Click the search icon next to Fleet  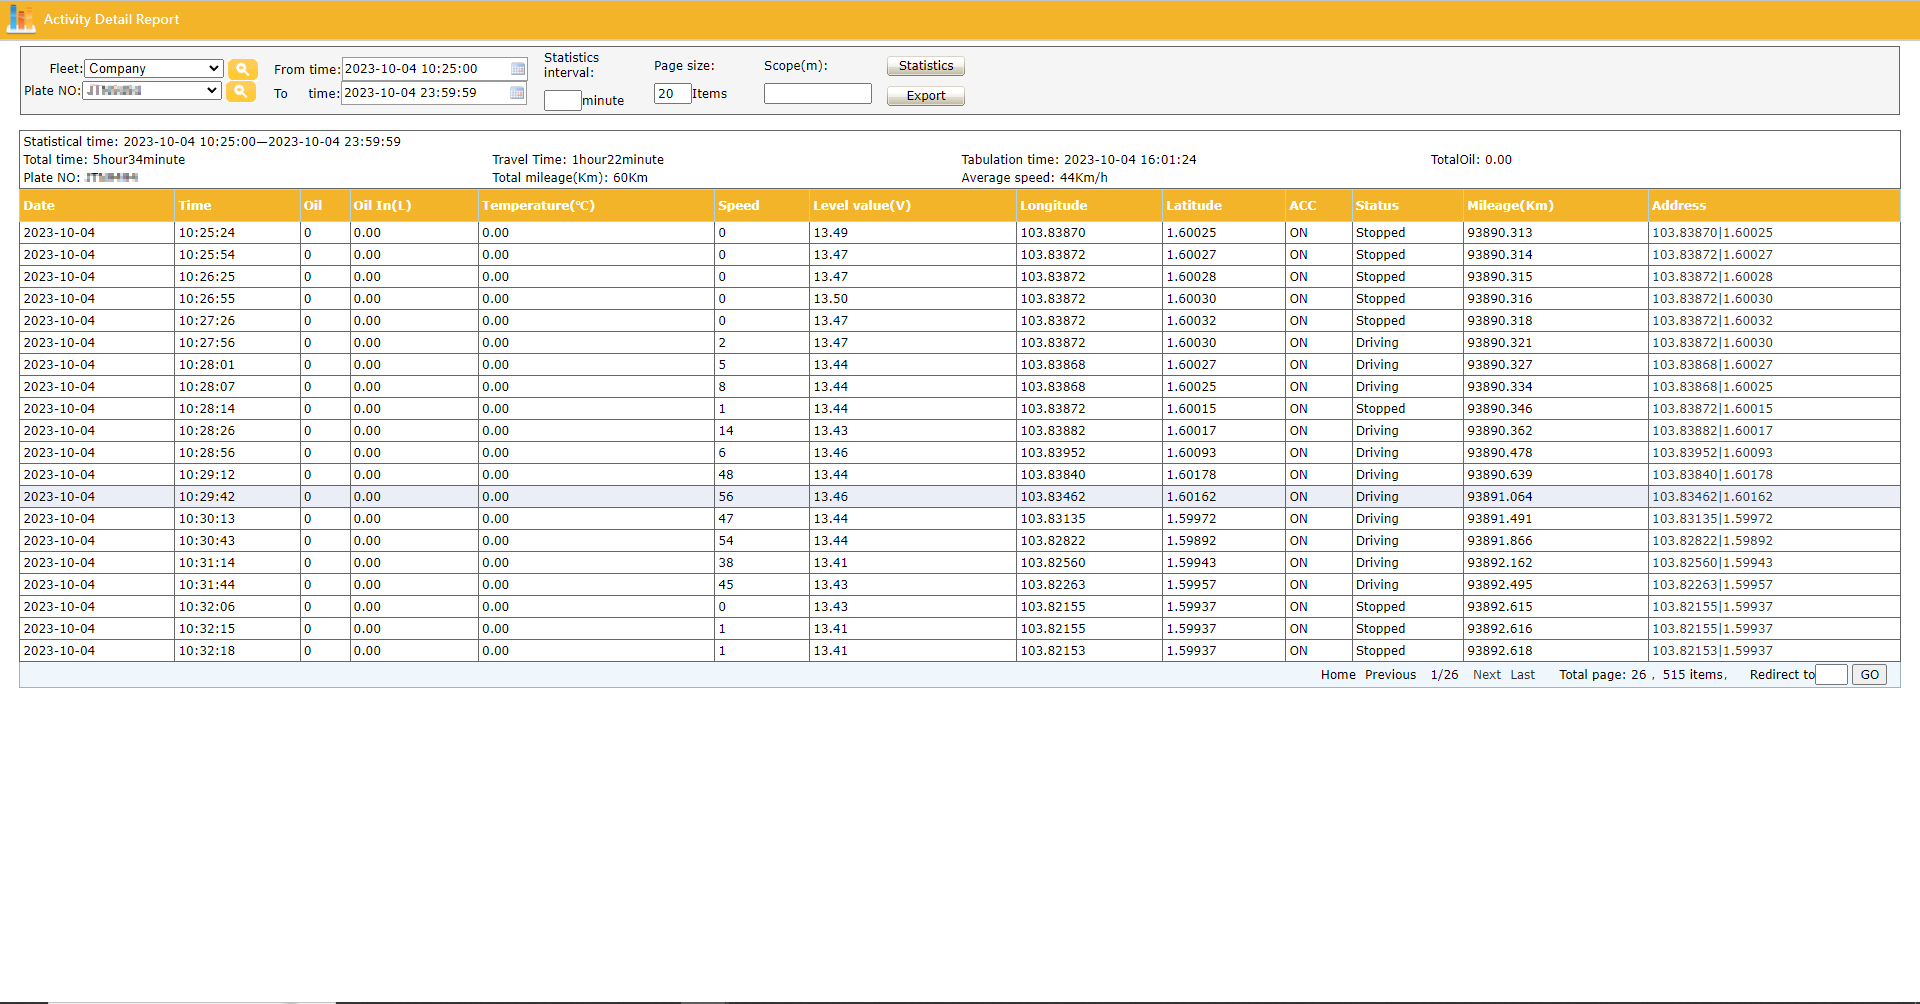coord(242,69)
